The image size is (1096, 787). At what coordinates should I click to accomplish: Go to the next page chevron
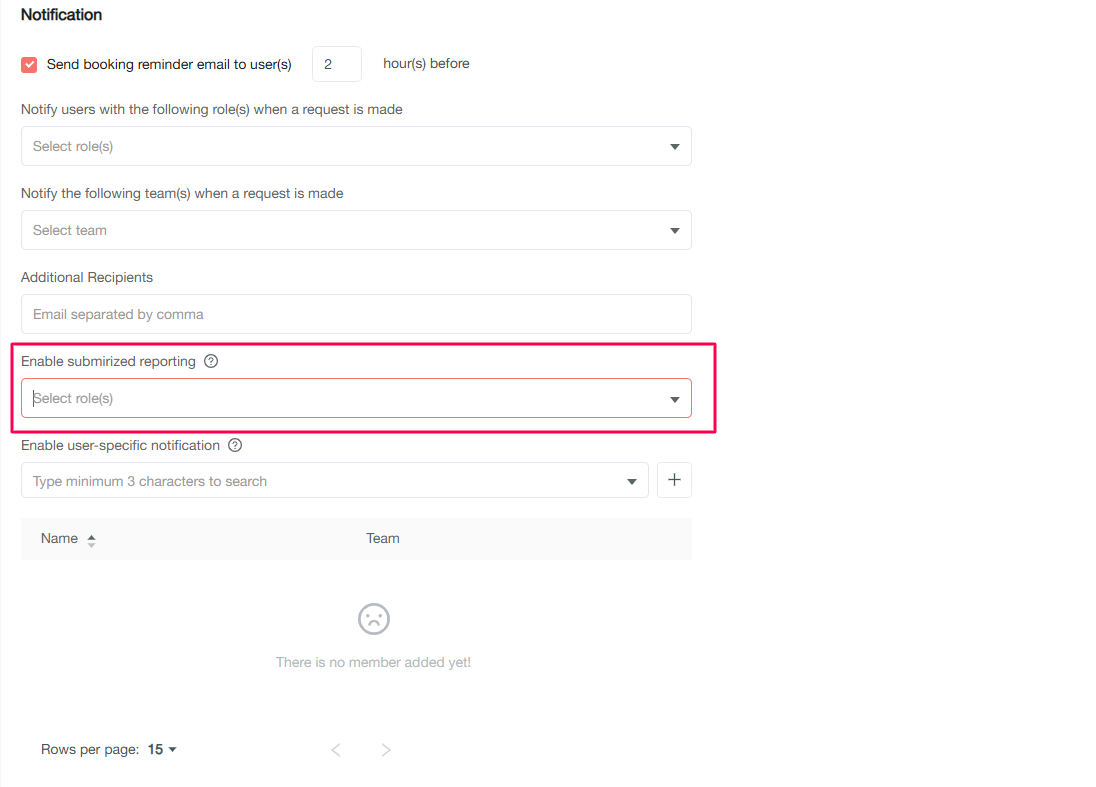tap(386, 750)
